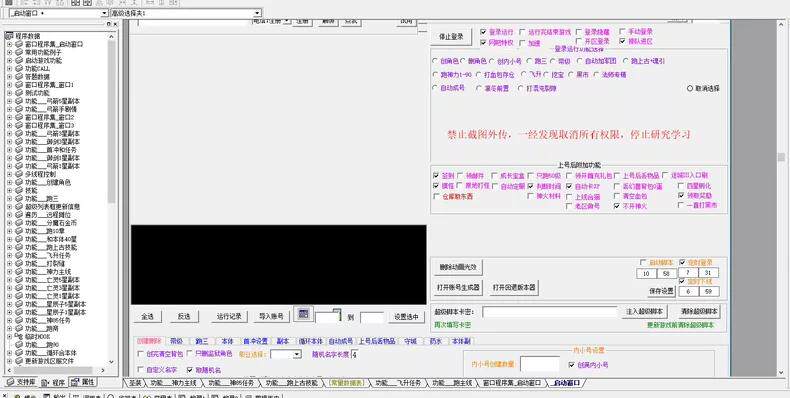The width and height of the screenshot is (790, 398).
Task: Click the 保存设置 button
Action: (661, 291)
